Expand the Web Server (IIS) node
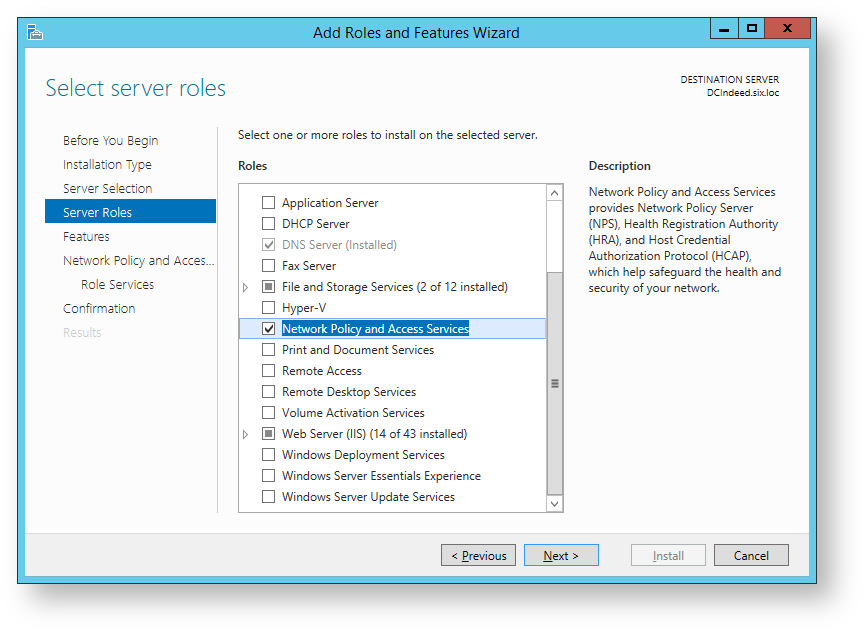This screenshot has width=865, height=632. click(x=246, y=435)
